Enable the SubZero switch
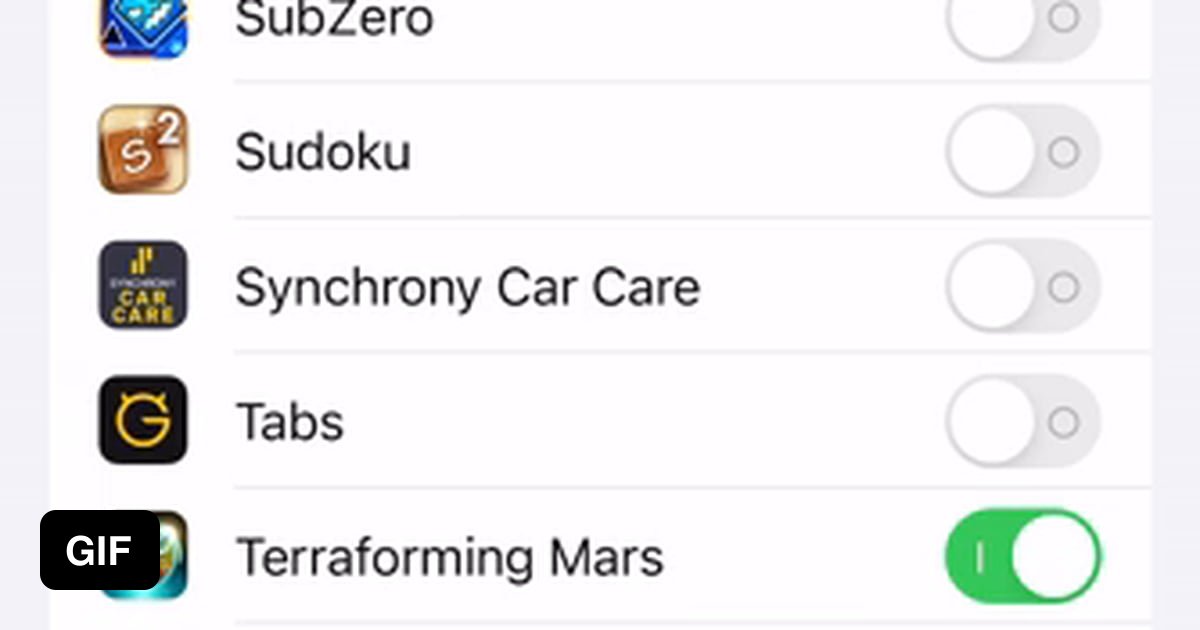Image resolution: width=1200 pixels, height=630 pixels. tap(1022, 20)
